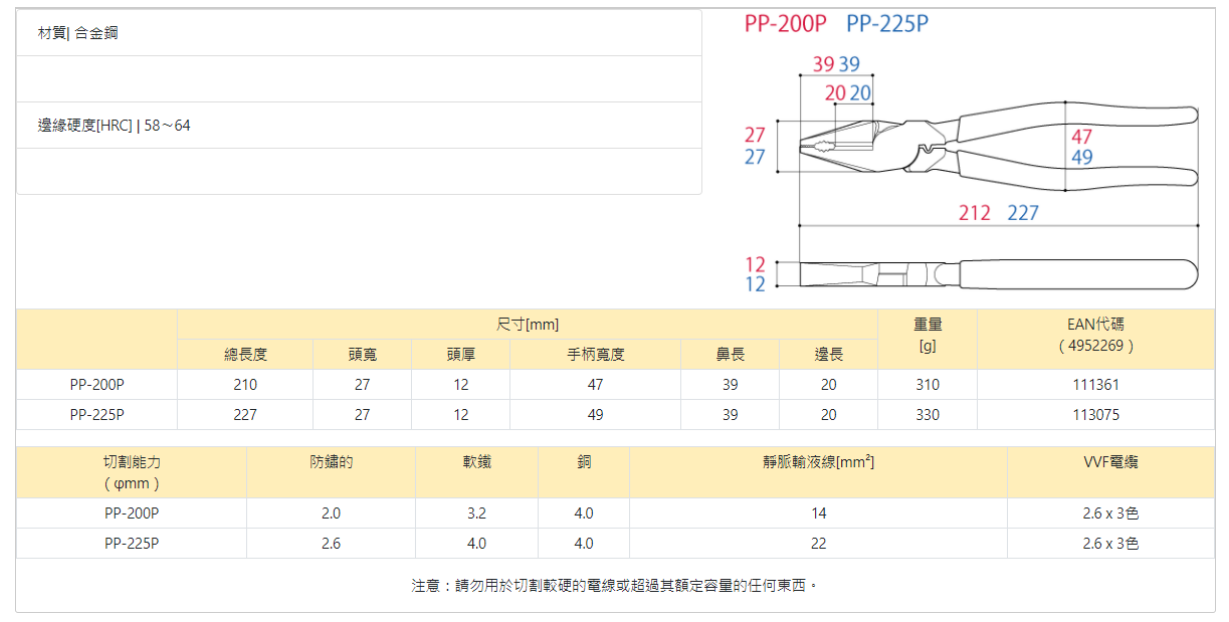Click handle width value 47 in table
This screenshot has width=1229, height=622.
click(x=596, y=384)
